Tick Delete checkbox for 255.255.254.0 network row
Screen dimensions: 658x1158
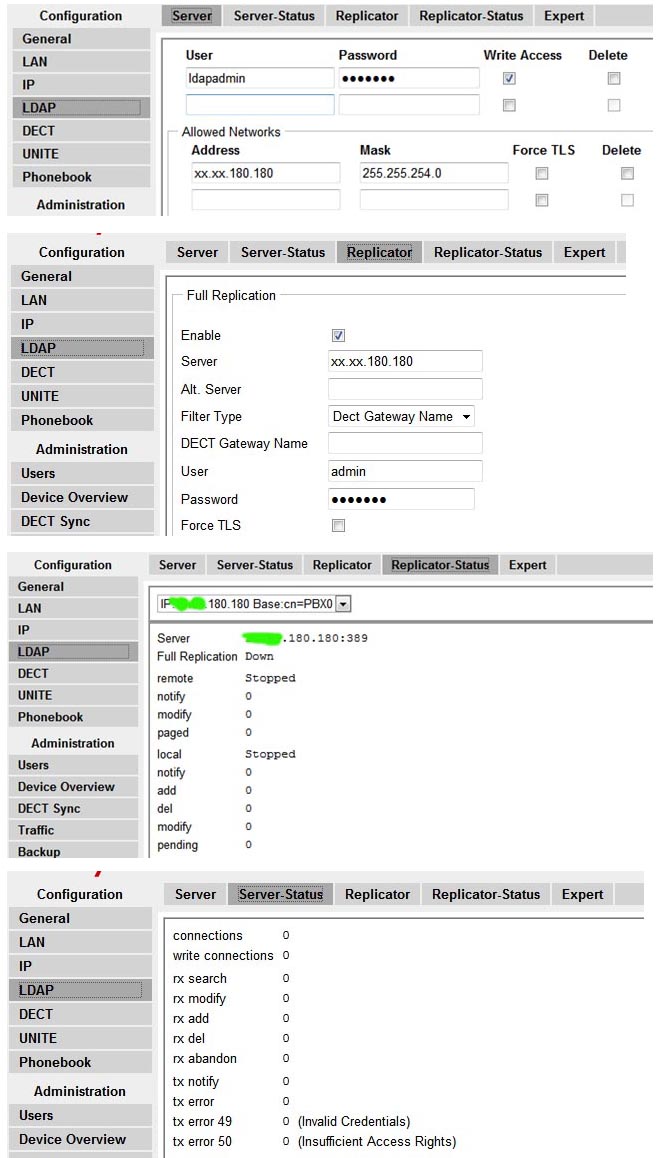click(x=627, y=174)
